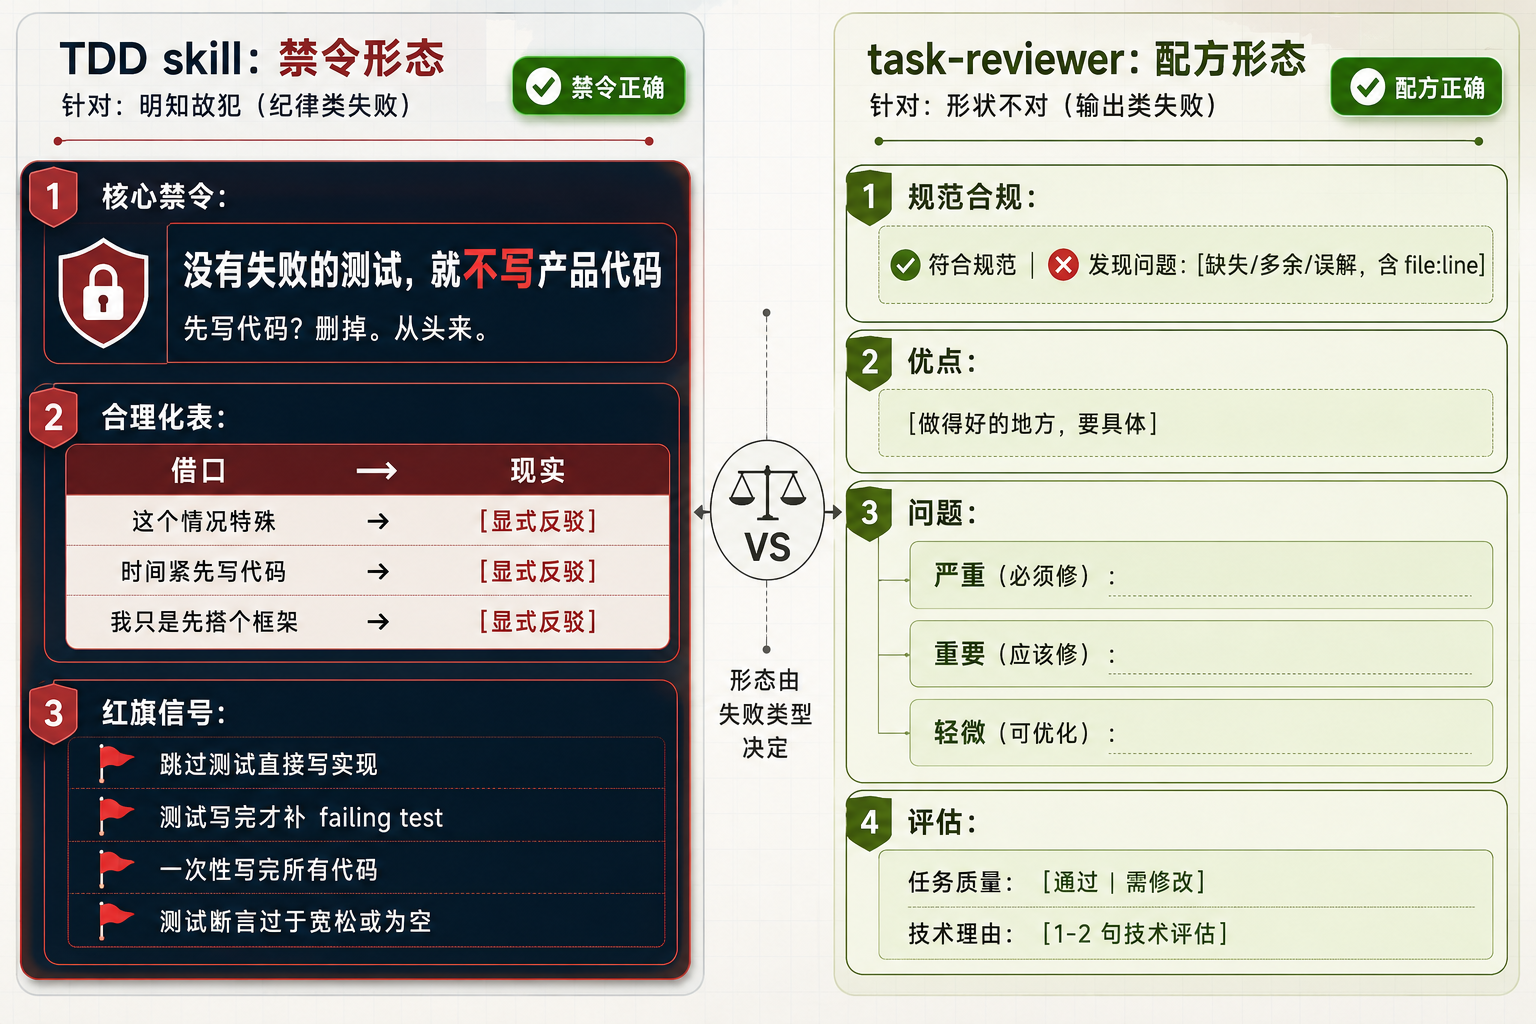The image size is (1536, 1024).
Task: Click the cell 这个情况特殊
Action: [x=204, y=521]
